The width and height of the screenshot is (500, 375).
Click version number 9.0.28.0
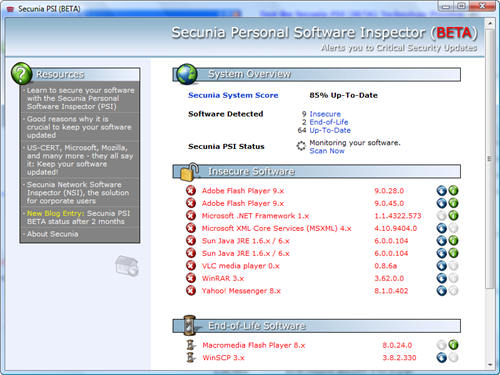(x=389, y=191)
